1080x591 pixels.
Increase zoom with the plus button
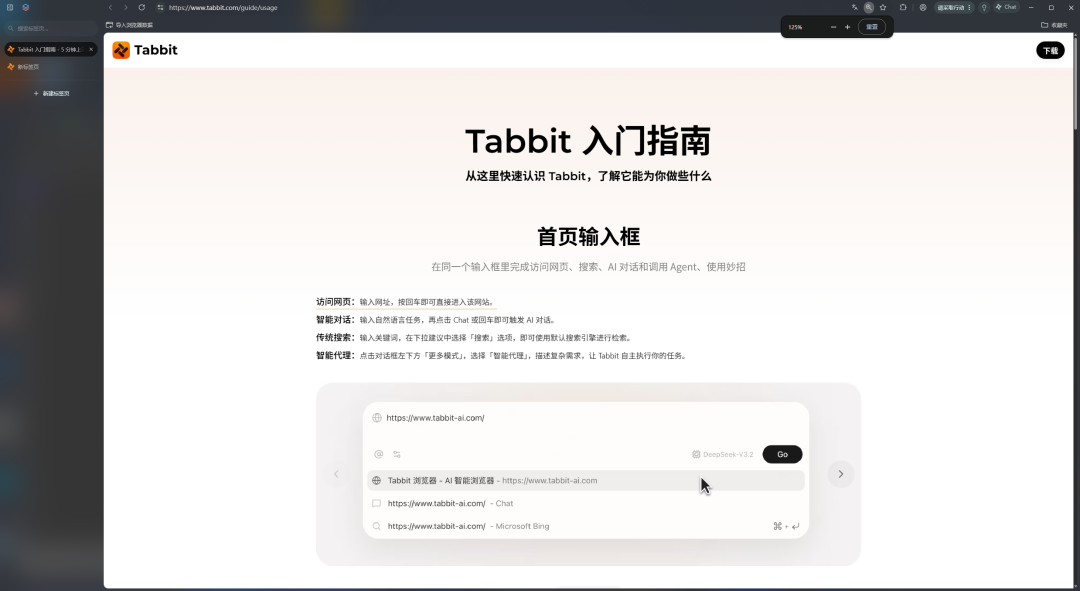847,27
